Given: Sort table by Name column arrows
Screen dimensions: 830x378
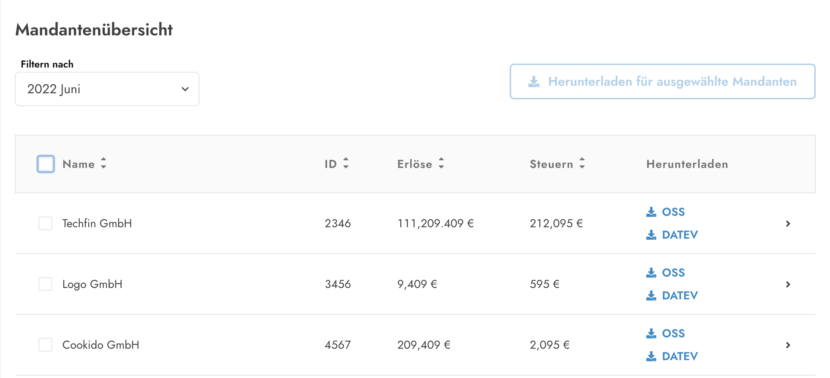Looking at the screenshot, I should [x=103, y=164].
